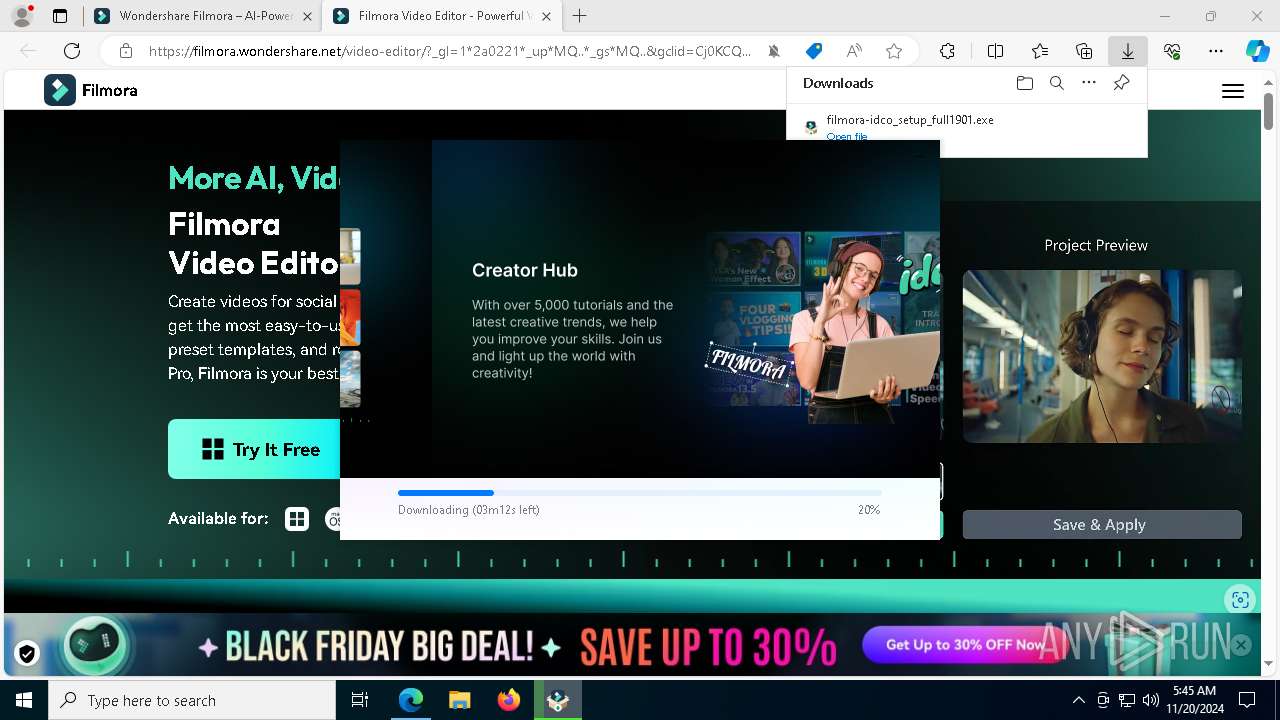1280x720 pixels.
Task: Click the site information lock icon
Action: click(x=126, y=51)
